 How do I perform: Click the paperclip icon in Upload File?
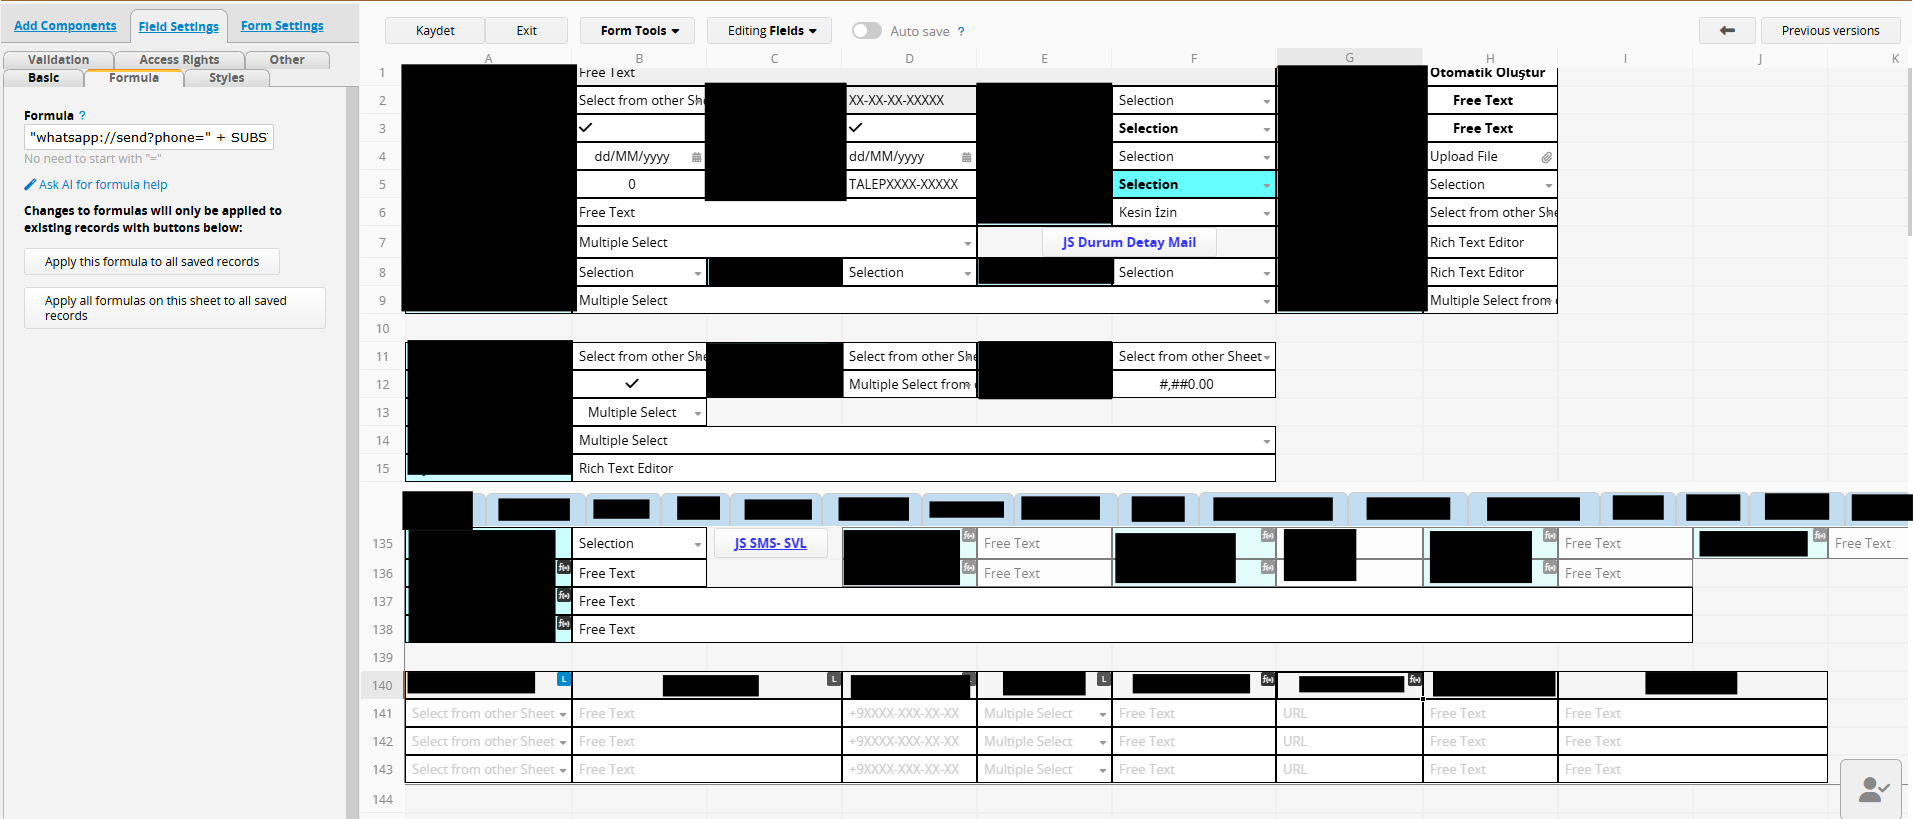[1546, 157]
